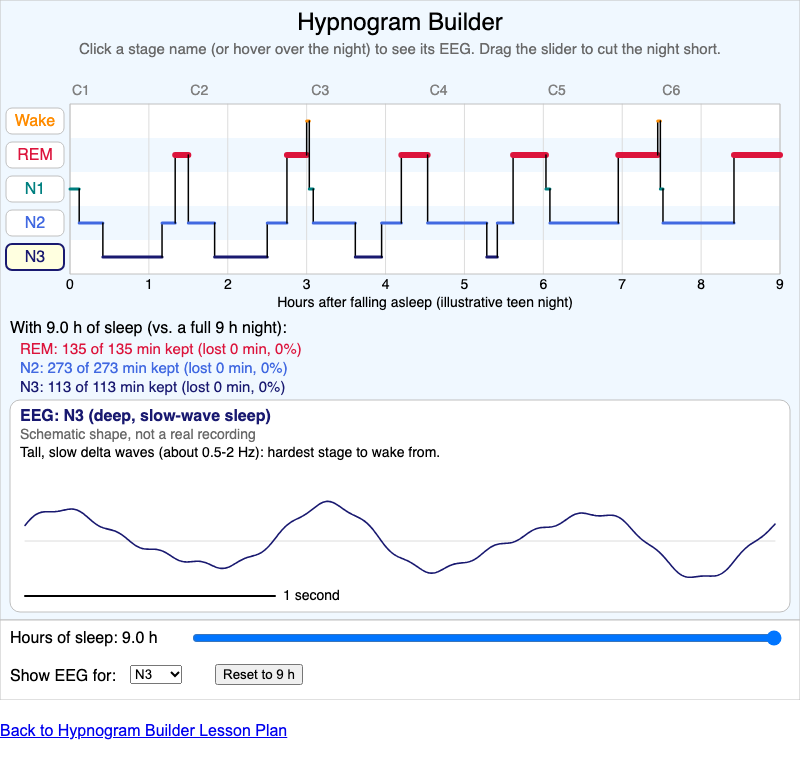
Task: Click the C2 cycle label
Action: pyautogui.click(x=199, y=90)
